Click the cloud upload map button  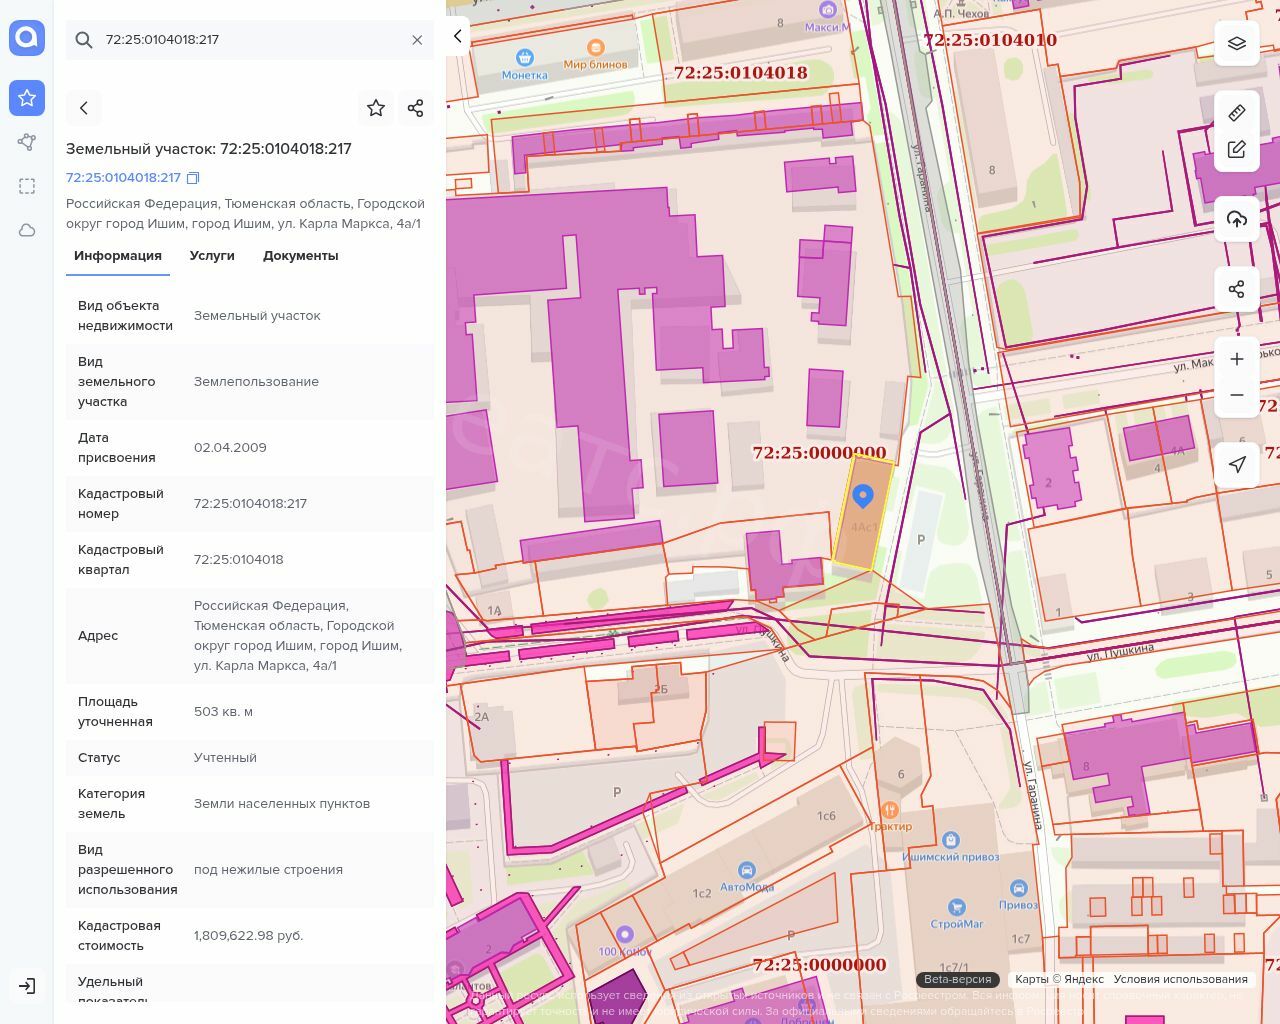(1236, 219)
